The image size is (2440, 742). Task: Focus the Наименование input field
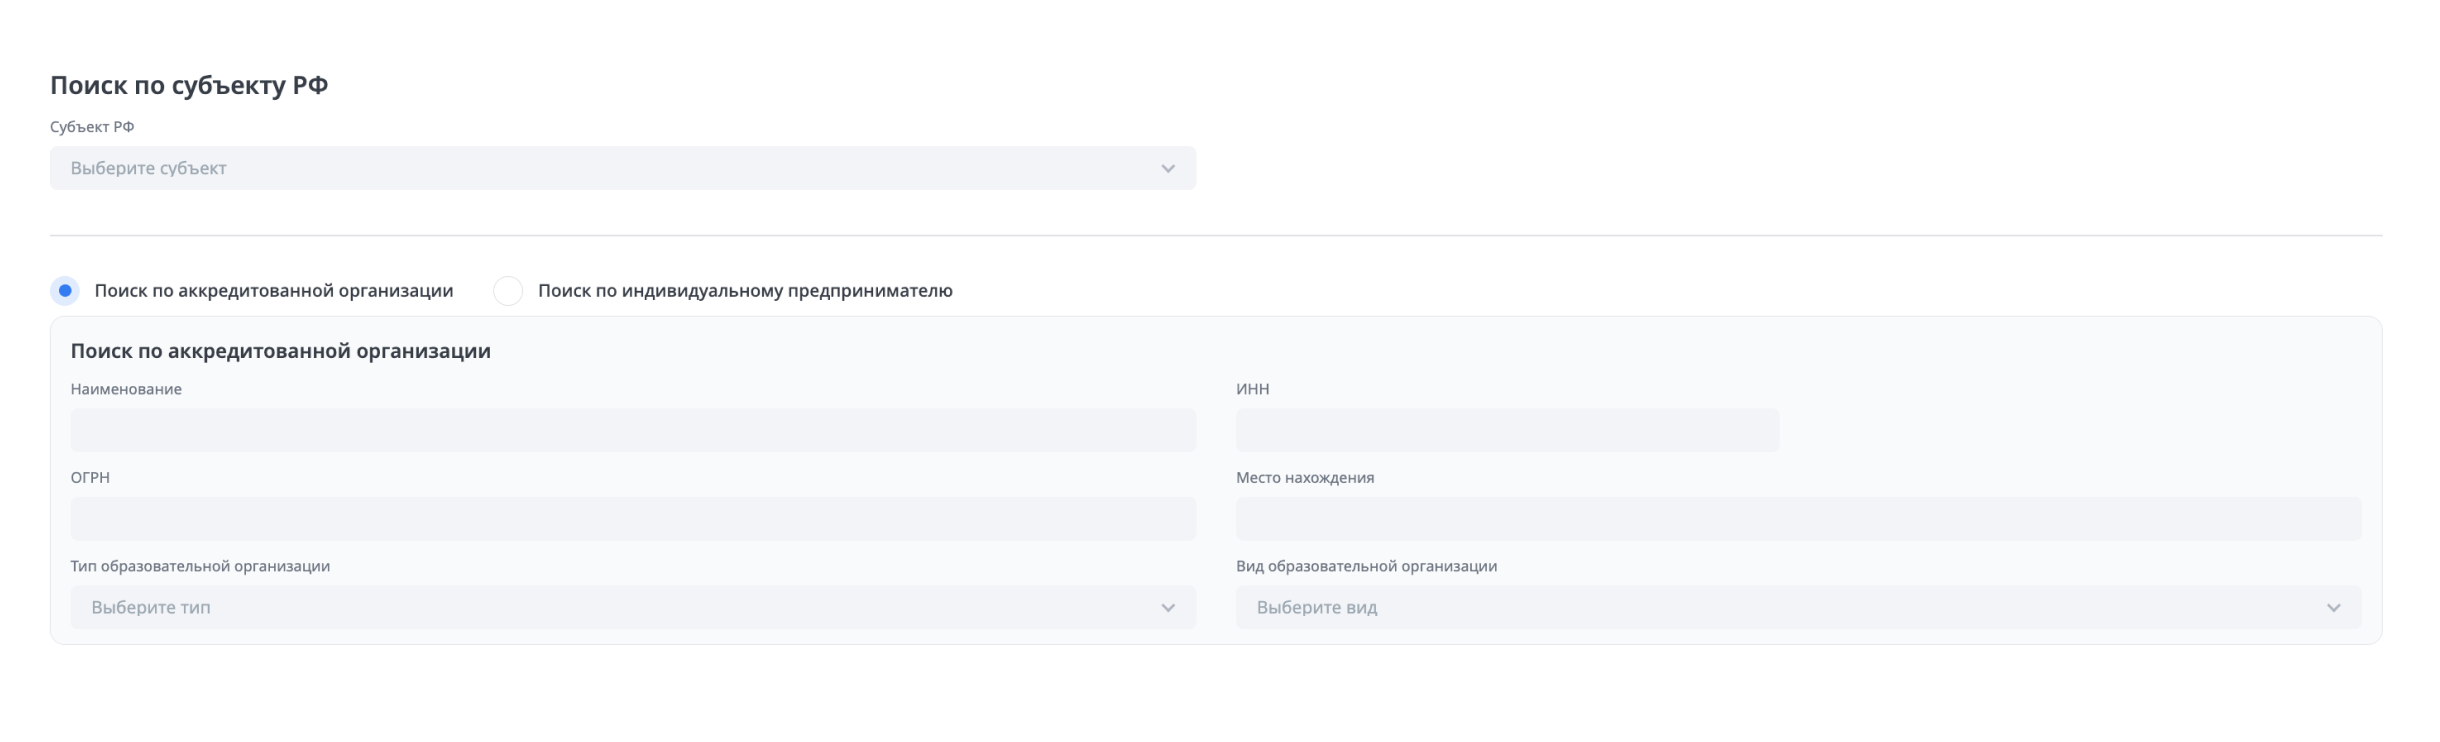tap(632, 430)
